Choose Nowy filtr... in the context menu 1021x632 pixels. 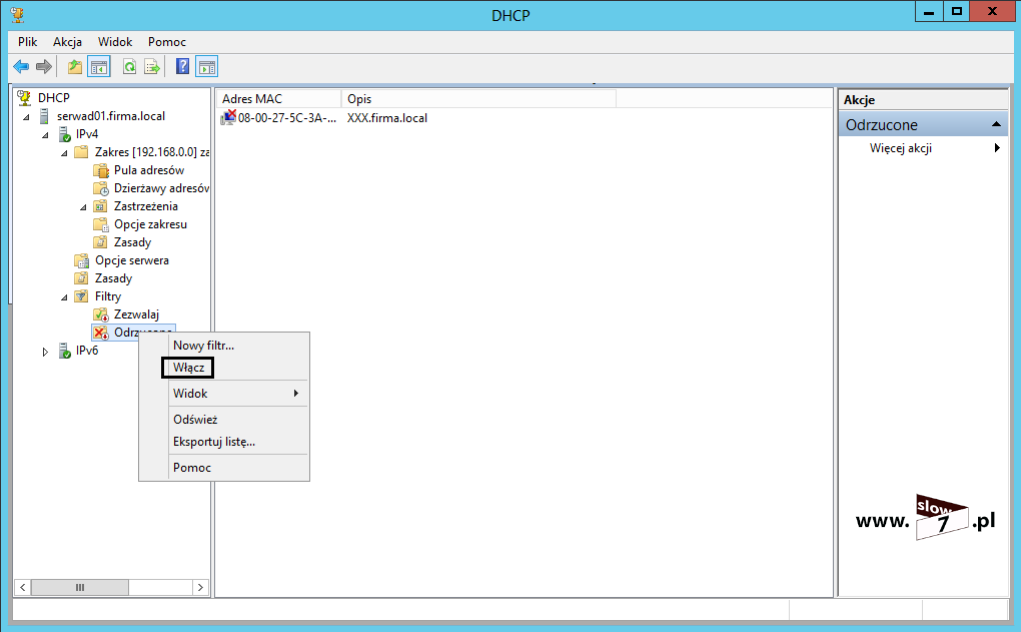click(203, 345)
